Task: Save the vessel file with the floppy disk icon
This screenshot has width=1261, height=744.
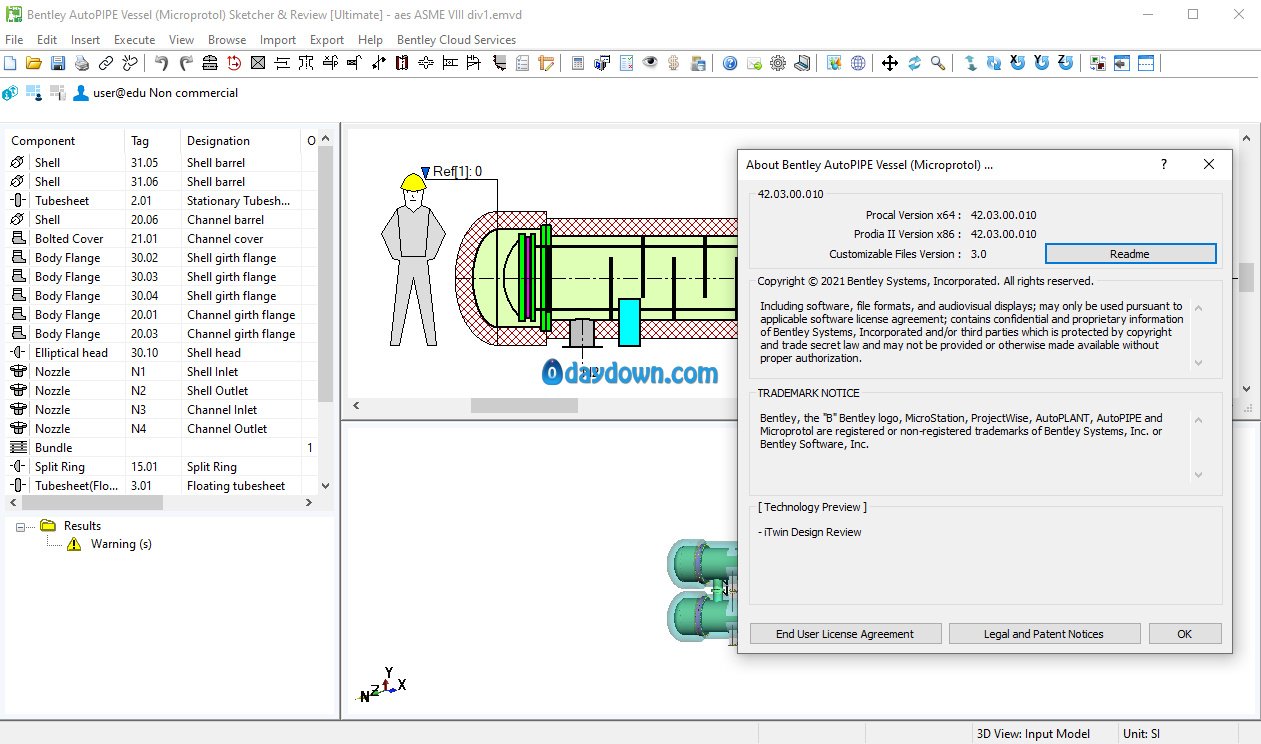Action: pos(58,63)
